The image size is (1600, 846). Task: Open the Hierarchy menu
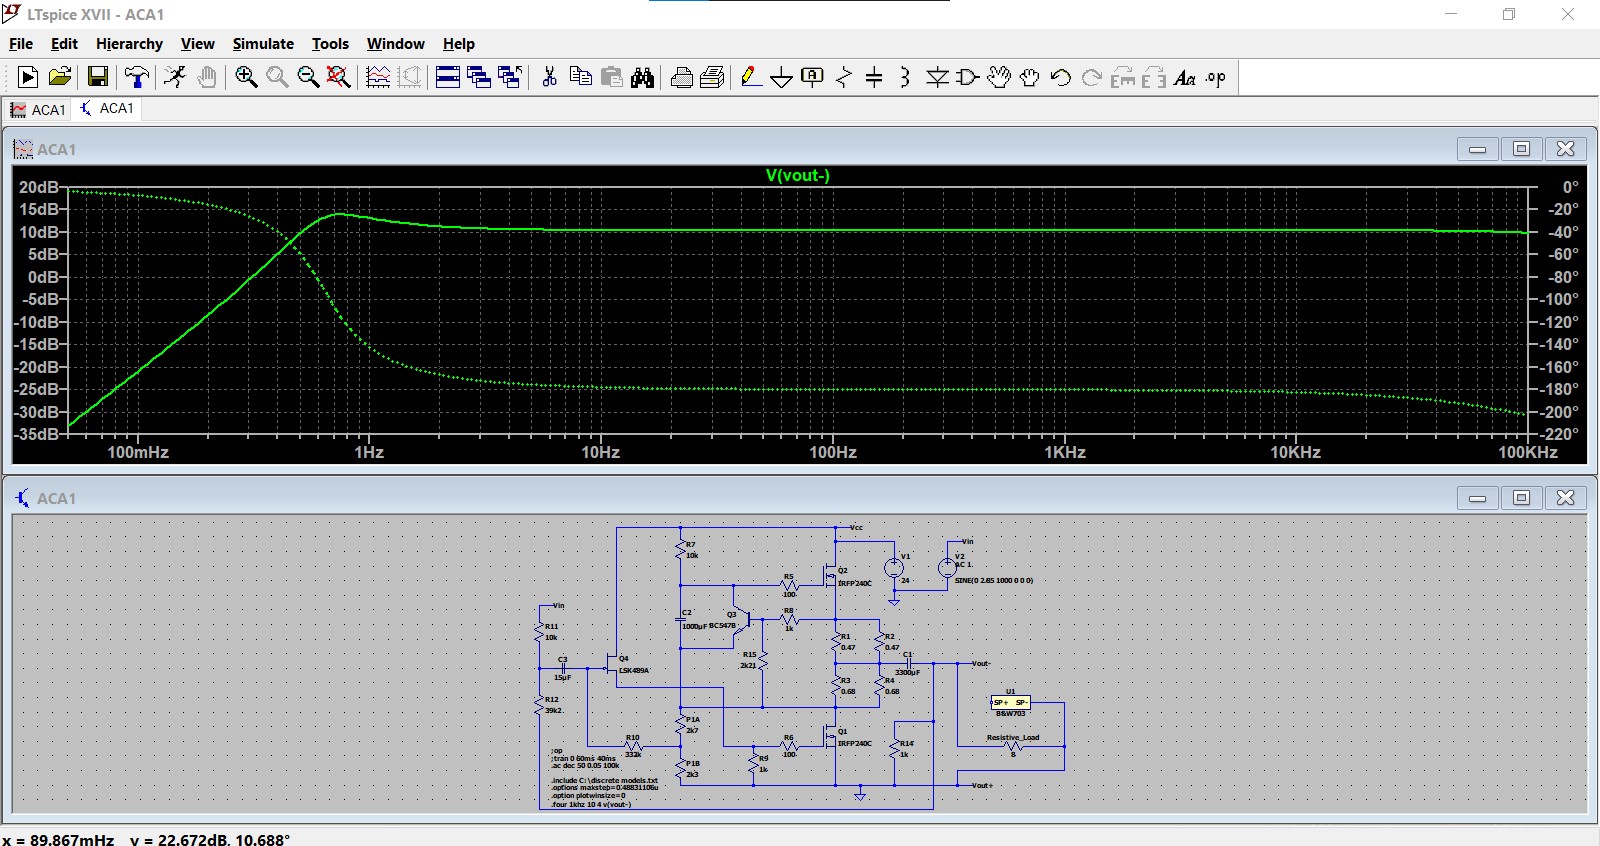pyautogui.click(x=129, y=44)
